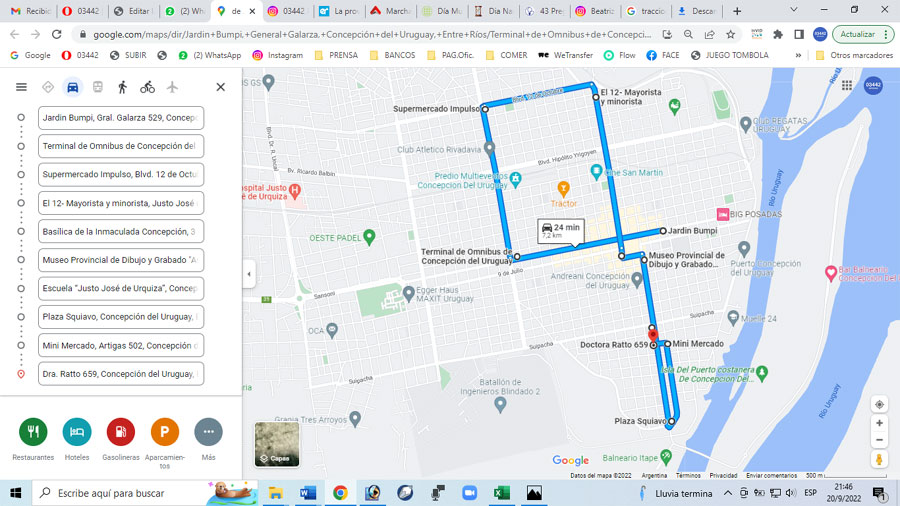The width and height of the screenshot is (900, 506).
Task: Open the Google Maps hamburger menu
Action: [21, 87]
